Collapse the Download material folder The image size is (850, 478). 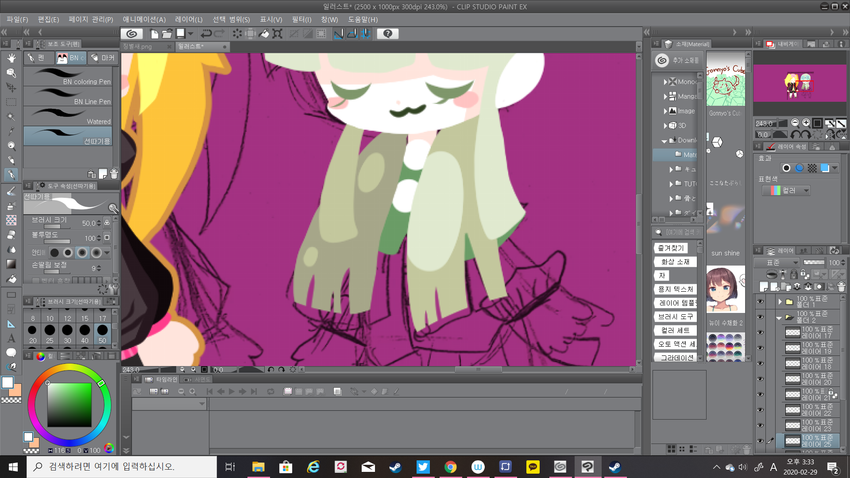point(665,140)
